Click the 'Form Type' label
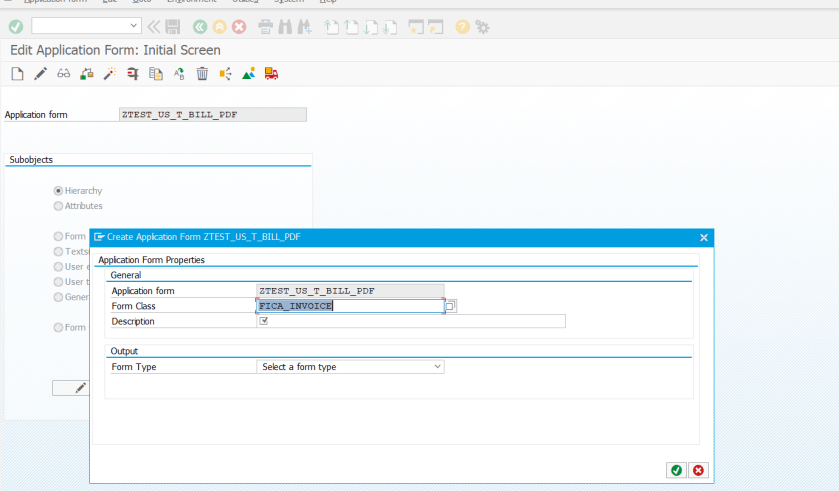839x491 pixels. [x=134, y=367]
